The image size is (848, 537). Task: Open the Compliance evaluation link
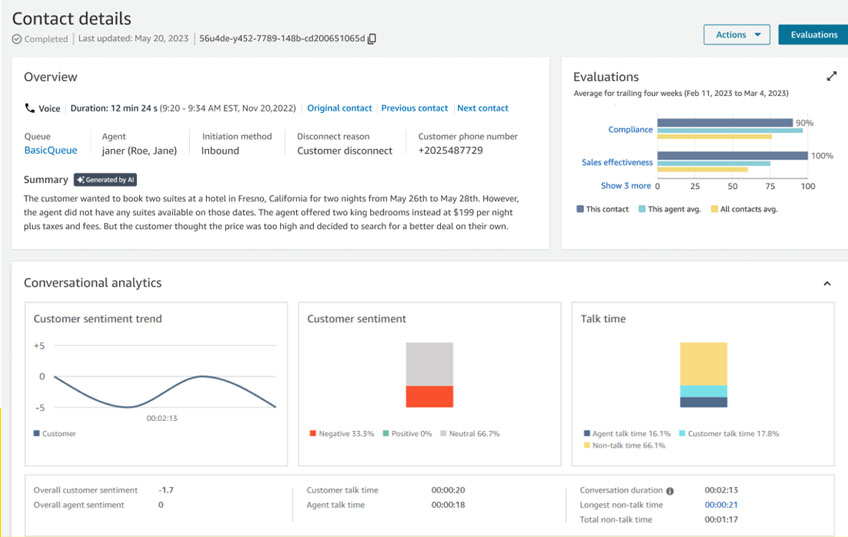tap(630, 130)
